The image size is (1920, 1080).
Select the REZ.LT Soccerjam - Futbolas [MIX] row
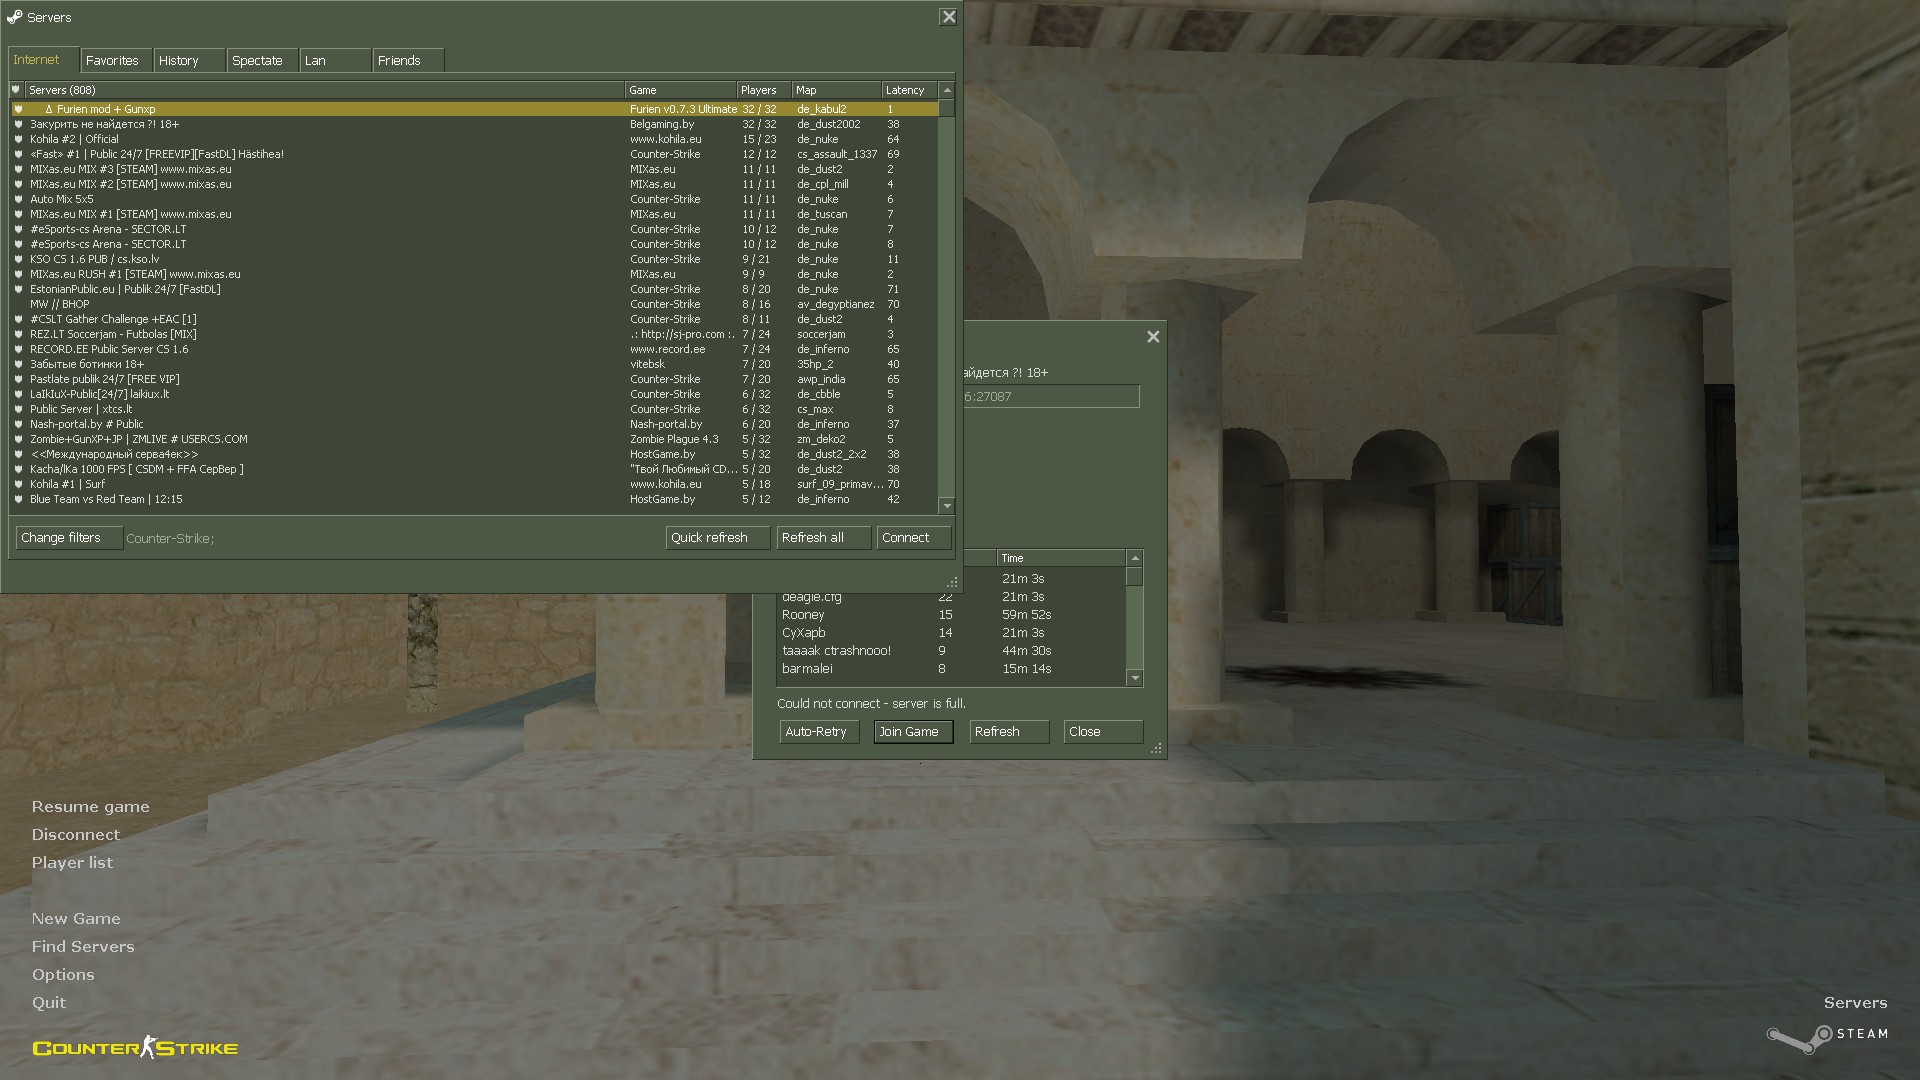click(475, 334)
